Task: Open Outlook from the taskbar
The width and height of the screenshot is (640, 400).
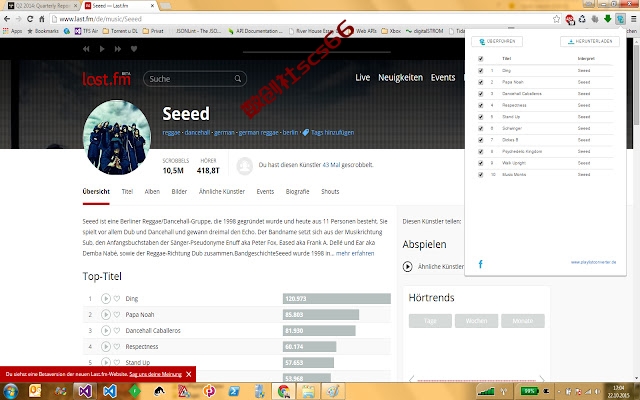Action: [35, 391]
